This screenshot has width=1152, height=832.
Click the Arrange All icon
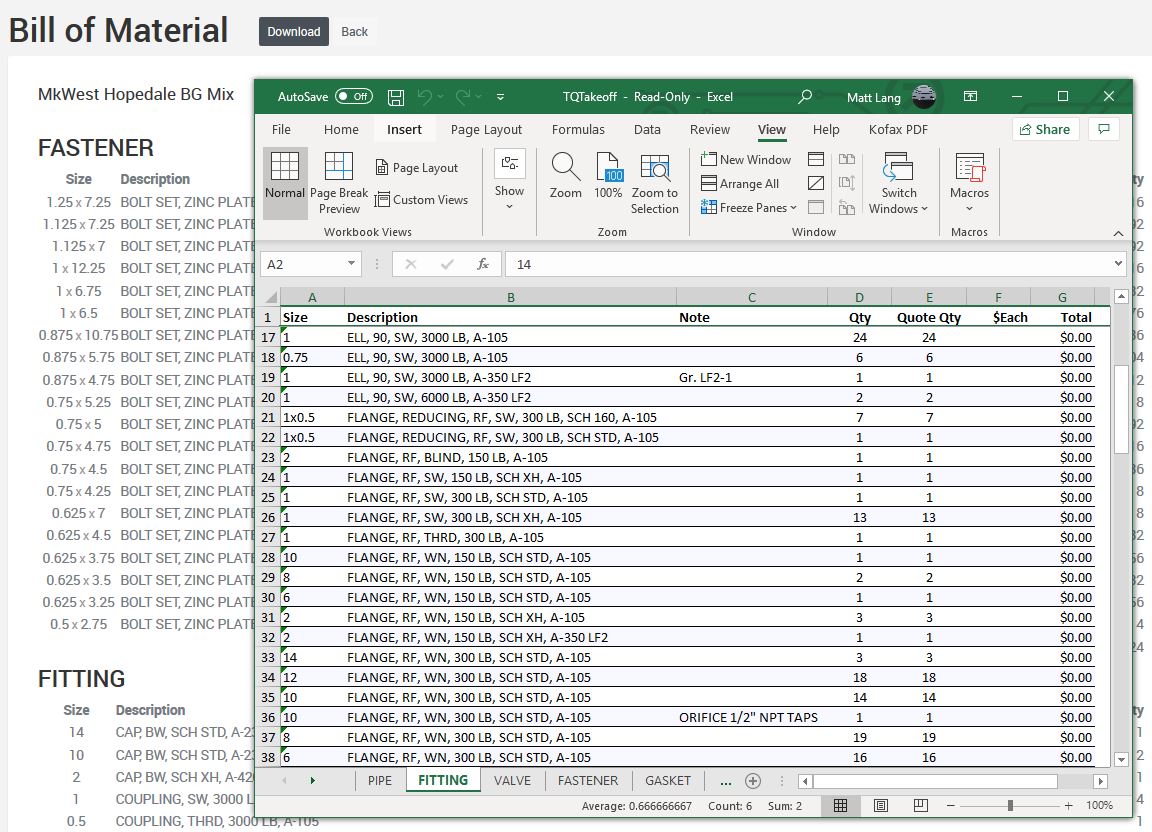745,183
